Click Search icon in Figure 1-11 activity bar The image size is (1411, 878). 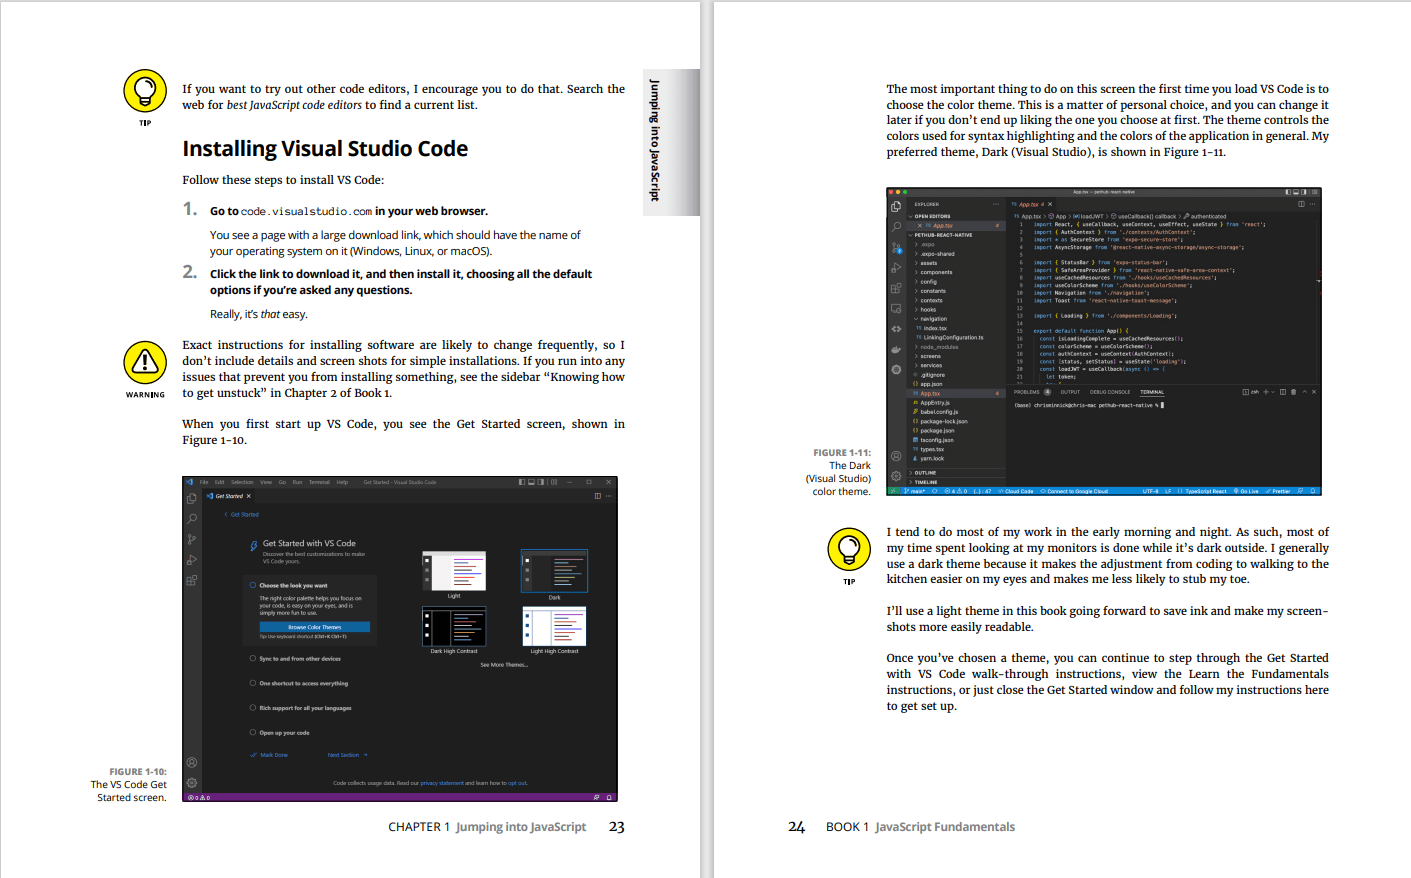(896, 226)
